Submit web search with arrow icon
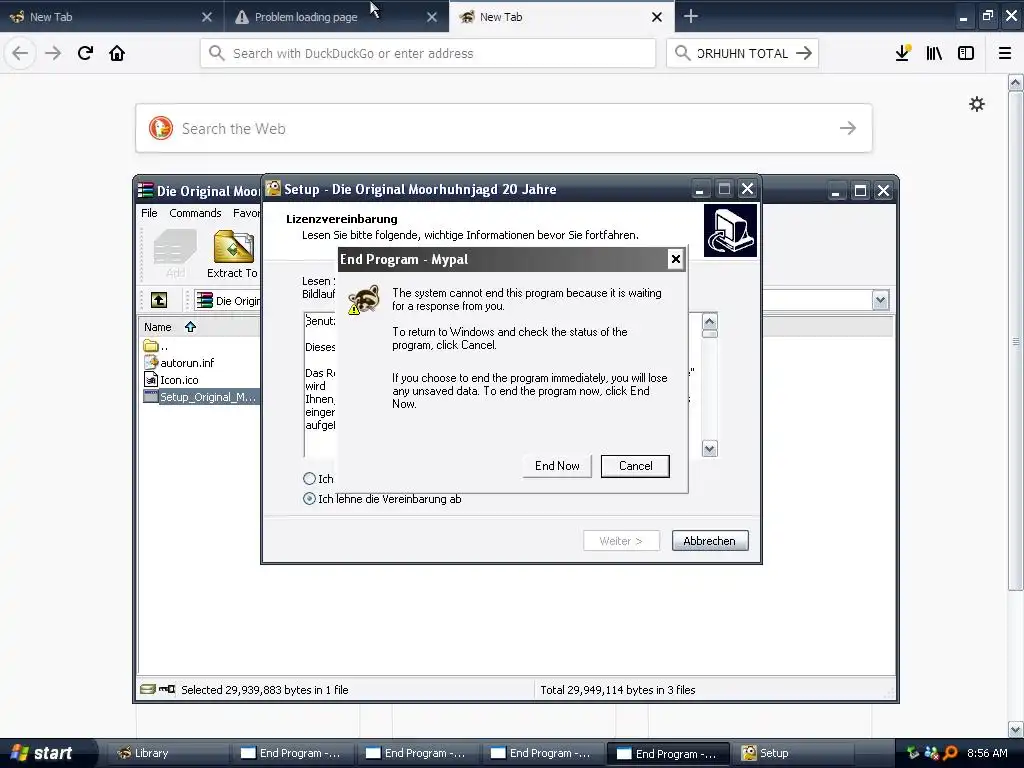Image resolution: width=1024 pixels, height=768 pixels. (848, 128)
